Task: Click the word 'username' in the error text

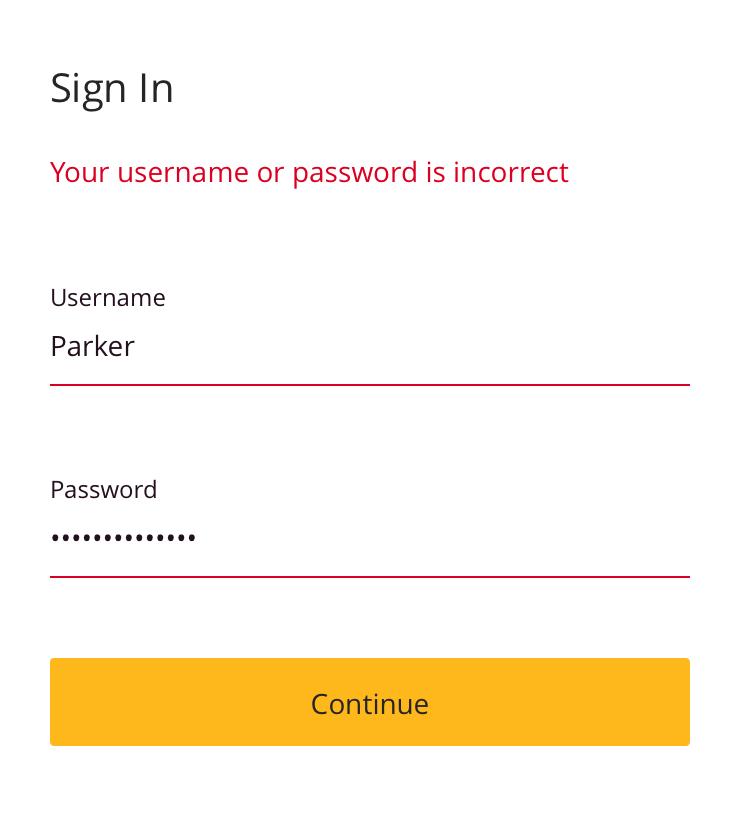Action: (x=183, y=173)
